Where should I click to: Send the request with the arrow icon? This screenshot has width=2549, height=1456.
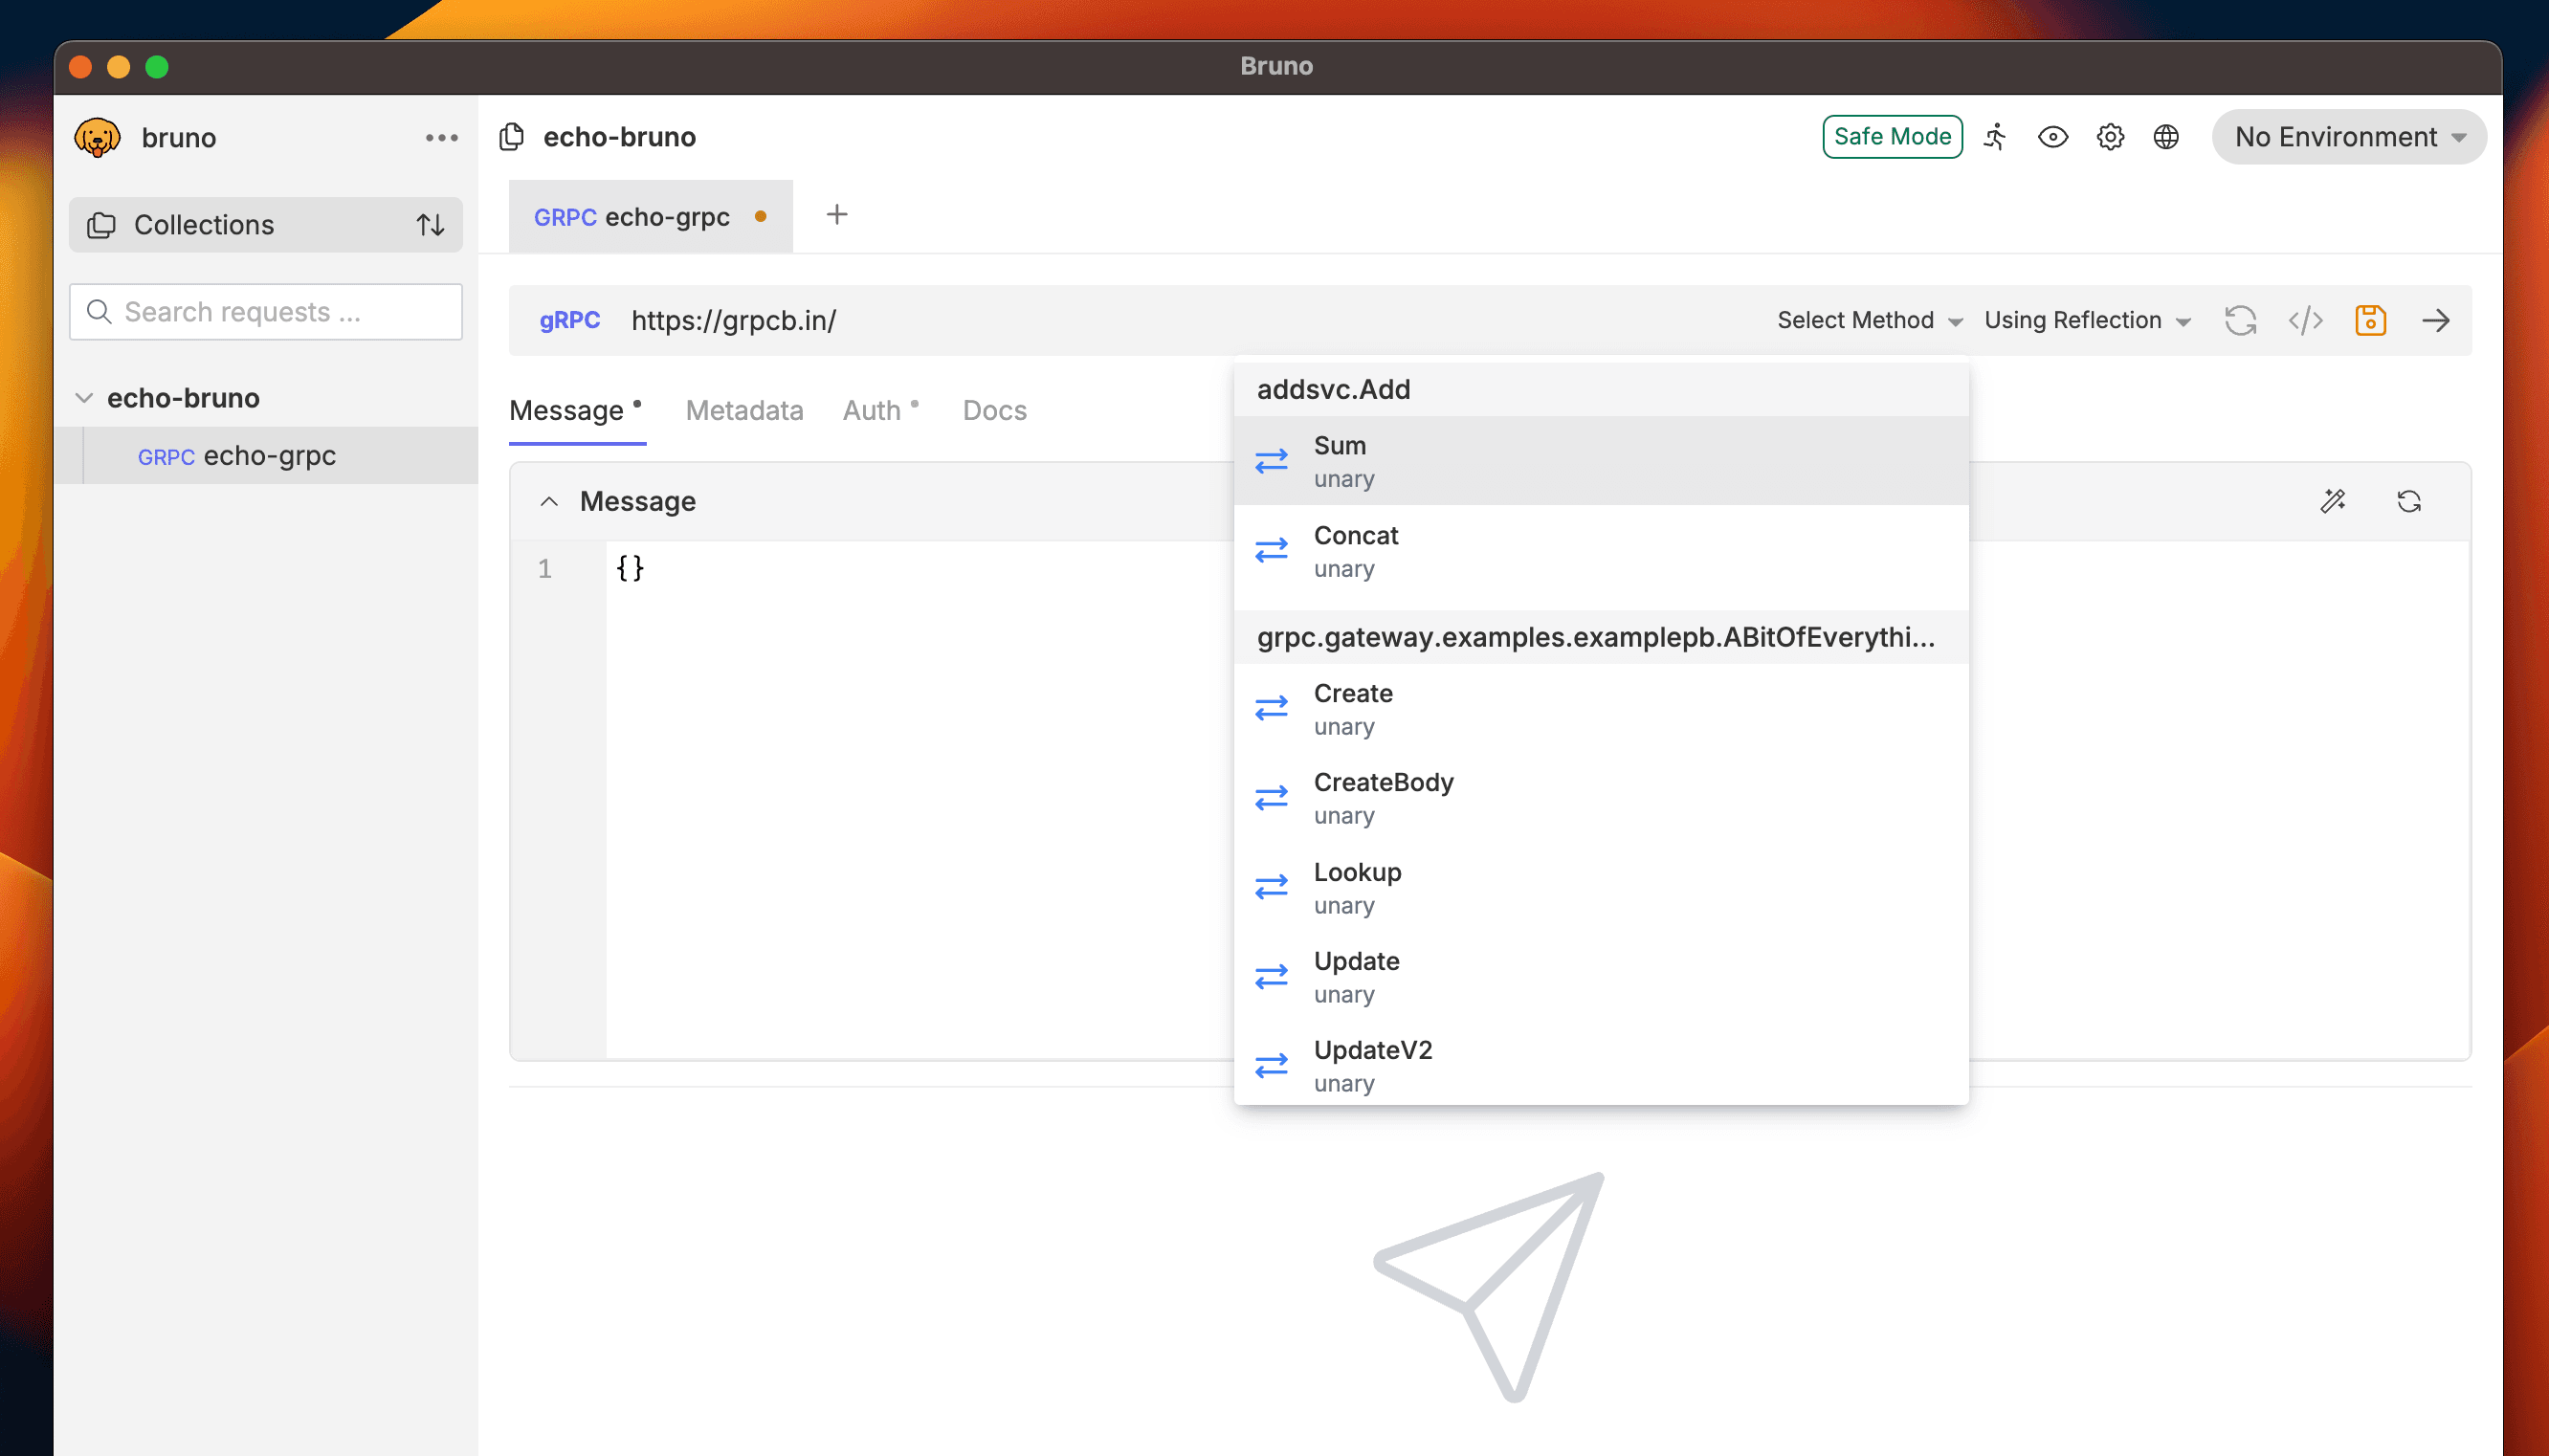tap(2436, 320)
